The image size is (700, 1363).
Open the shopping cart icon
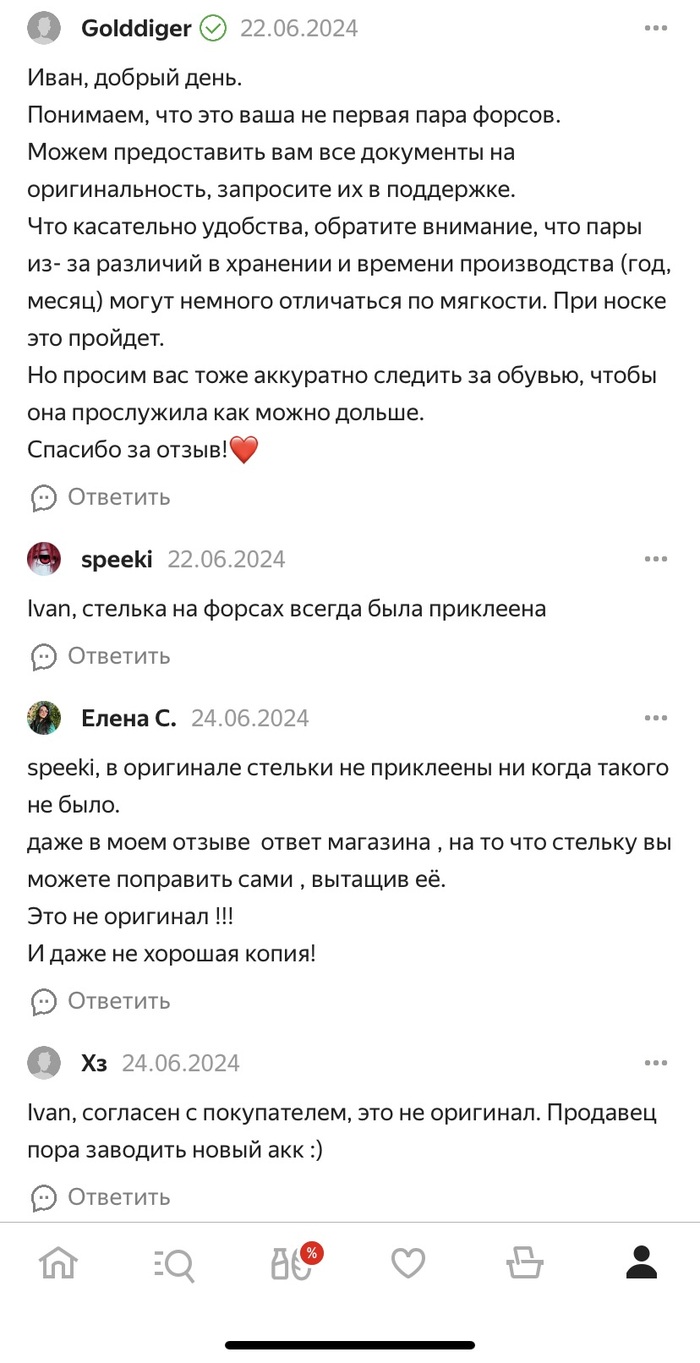click(x=525, y=1263)
